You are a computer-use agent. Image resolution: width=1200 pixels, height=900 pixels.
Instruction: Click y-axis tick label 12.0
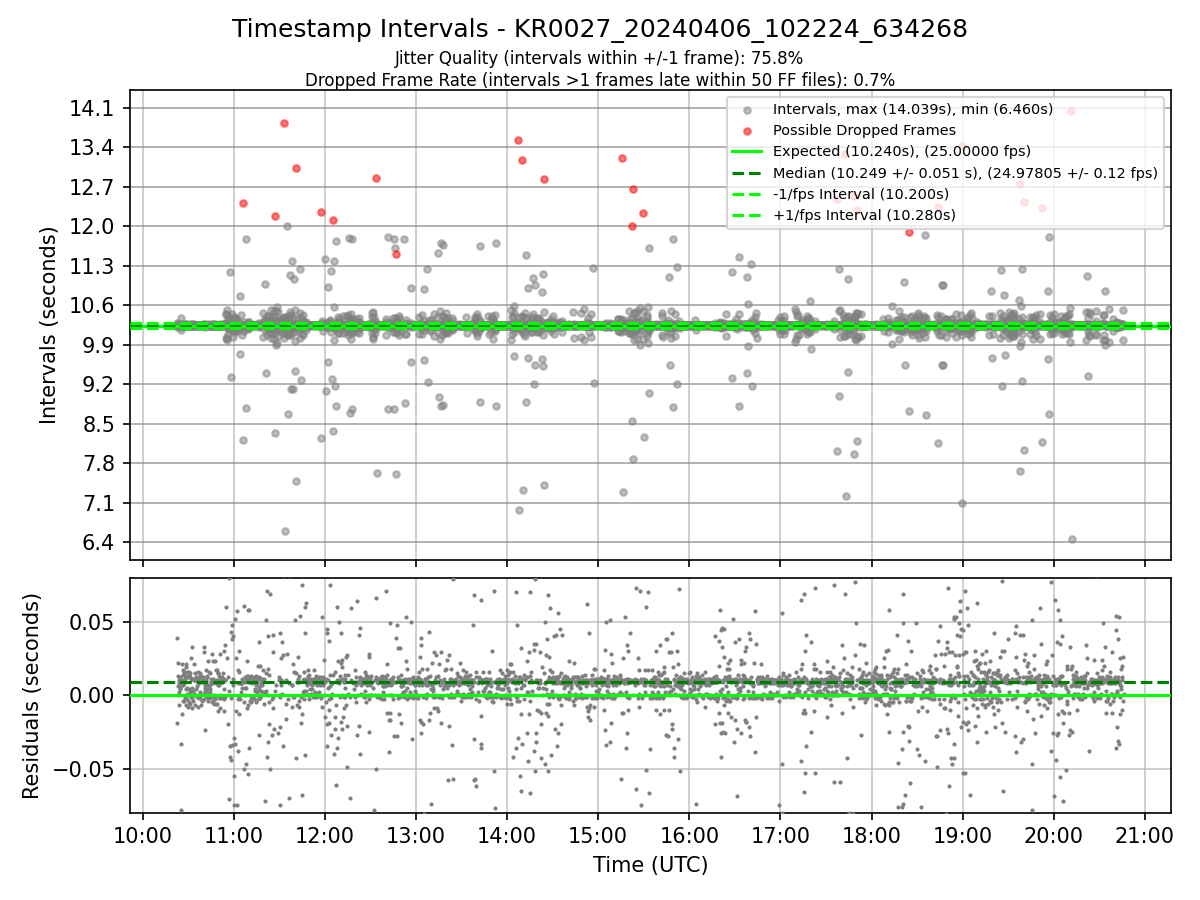[92, 227]
